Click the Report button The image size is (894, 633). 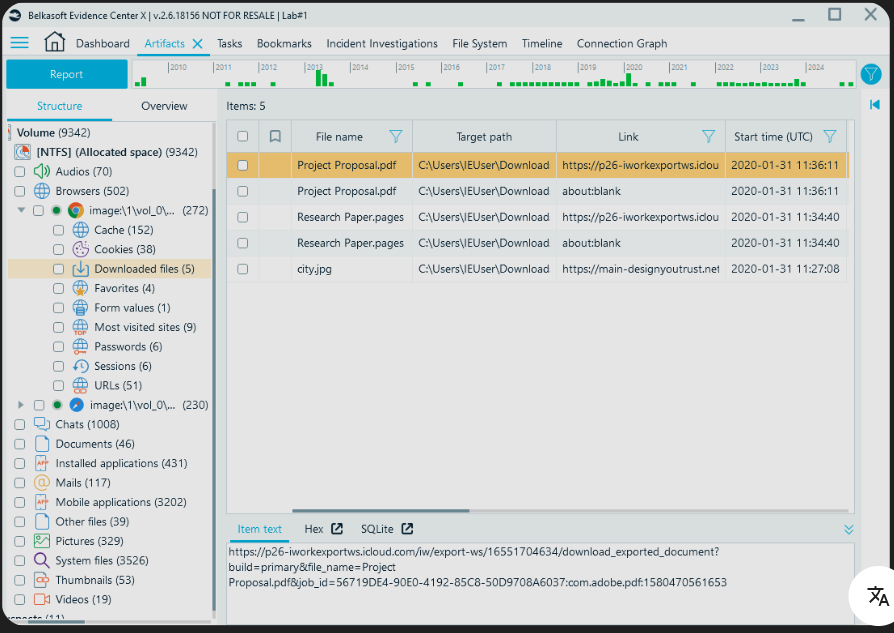point(66,74)
